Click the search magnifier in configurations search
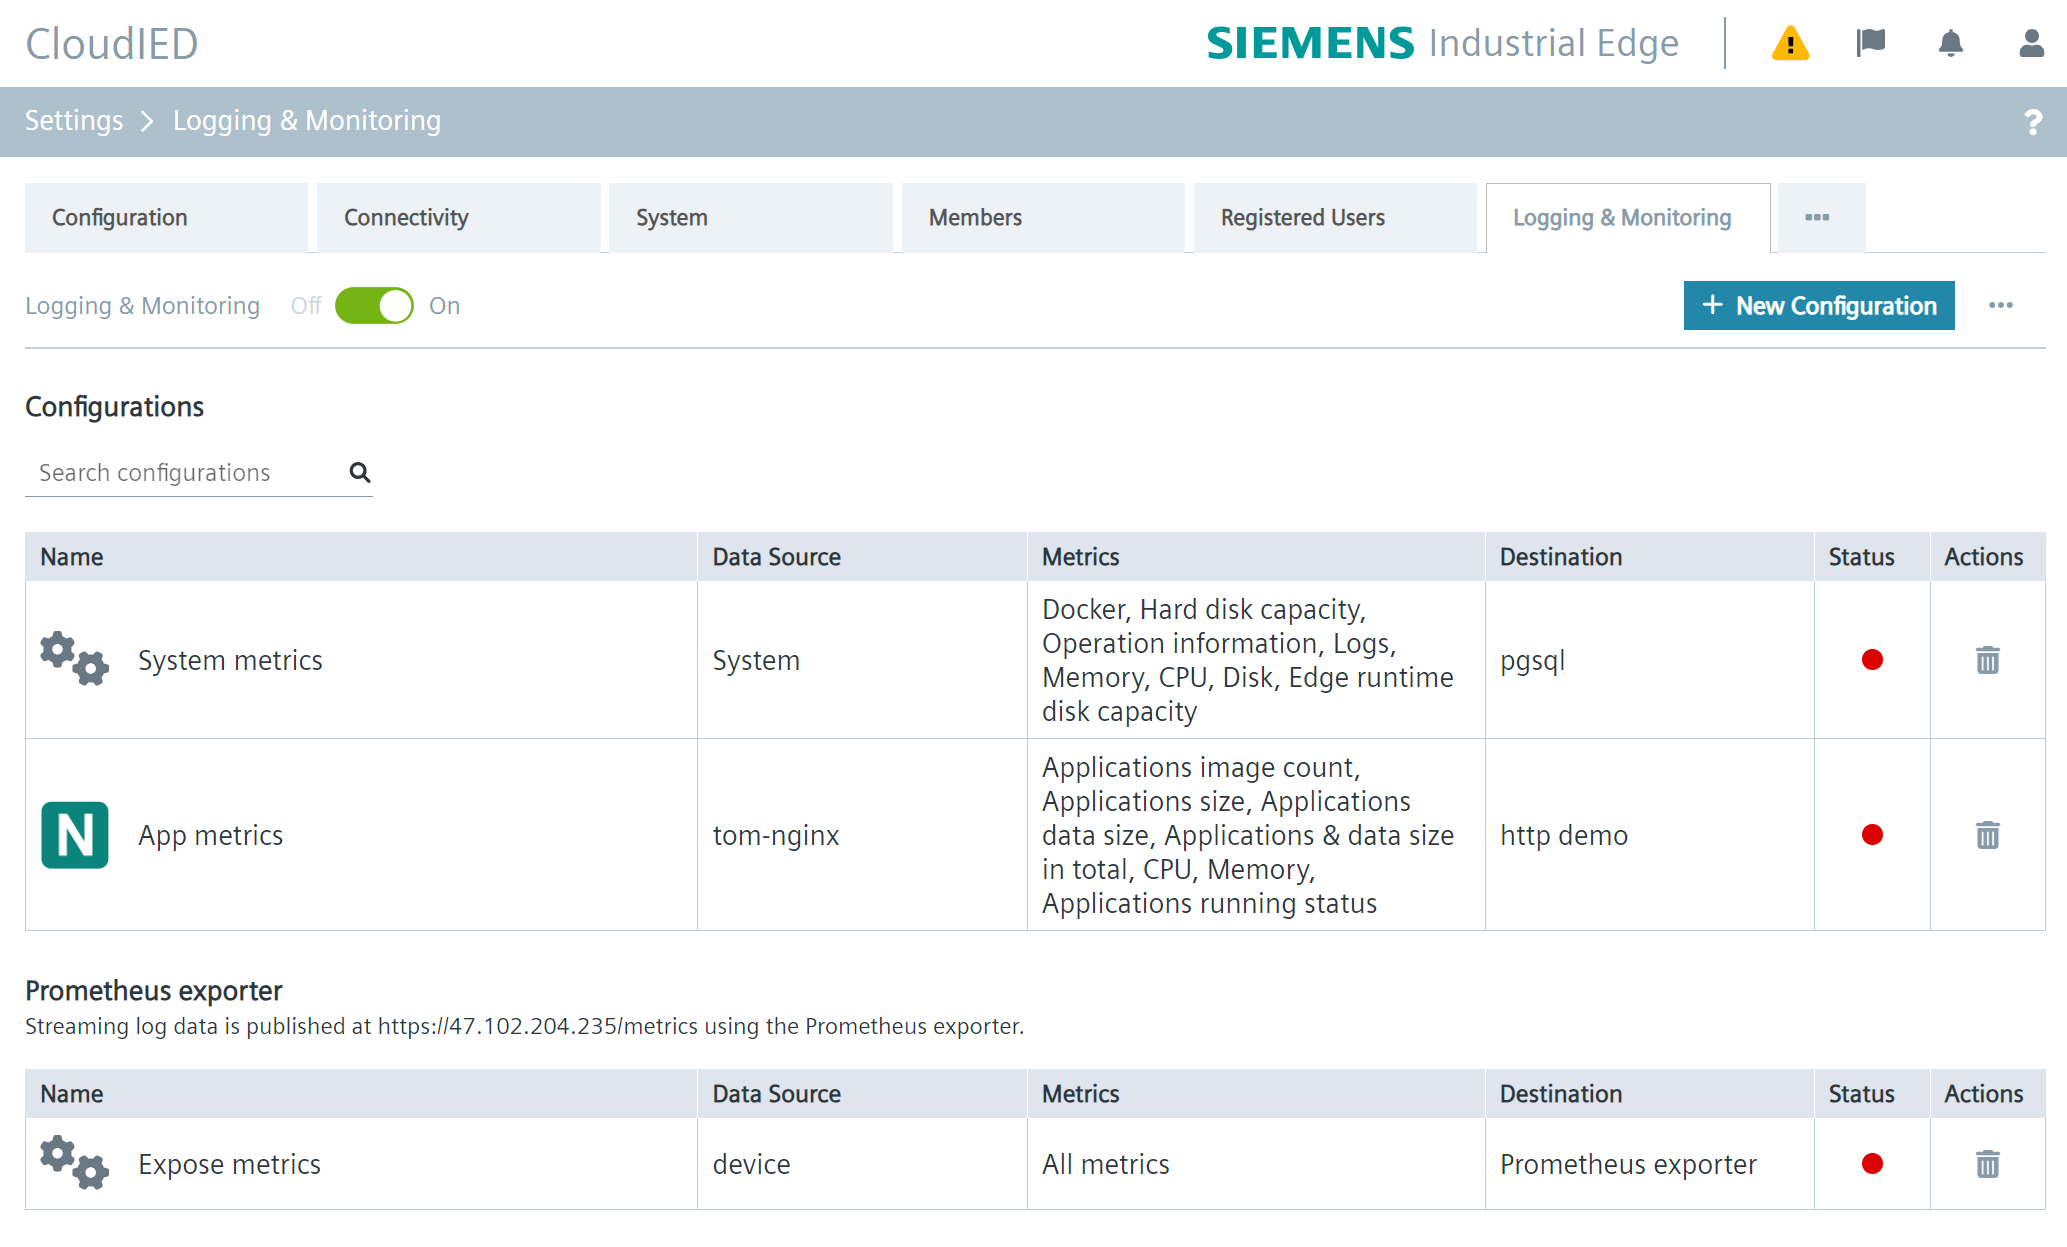2067x1247 pixels. pos(359,471)
